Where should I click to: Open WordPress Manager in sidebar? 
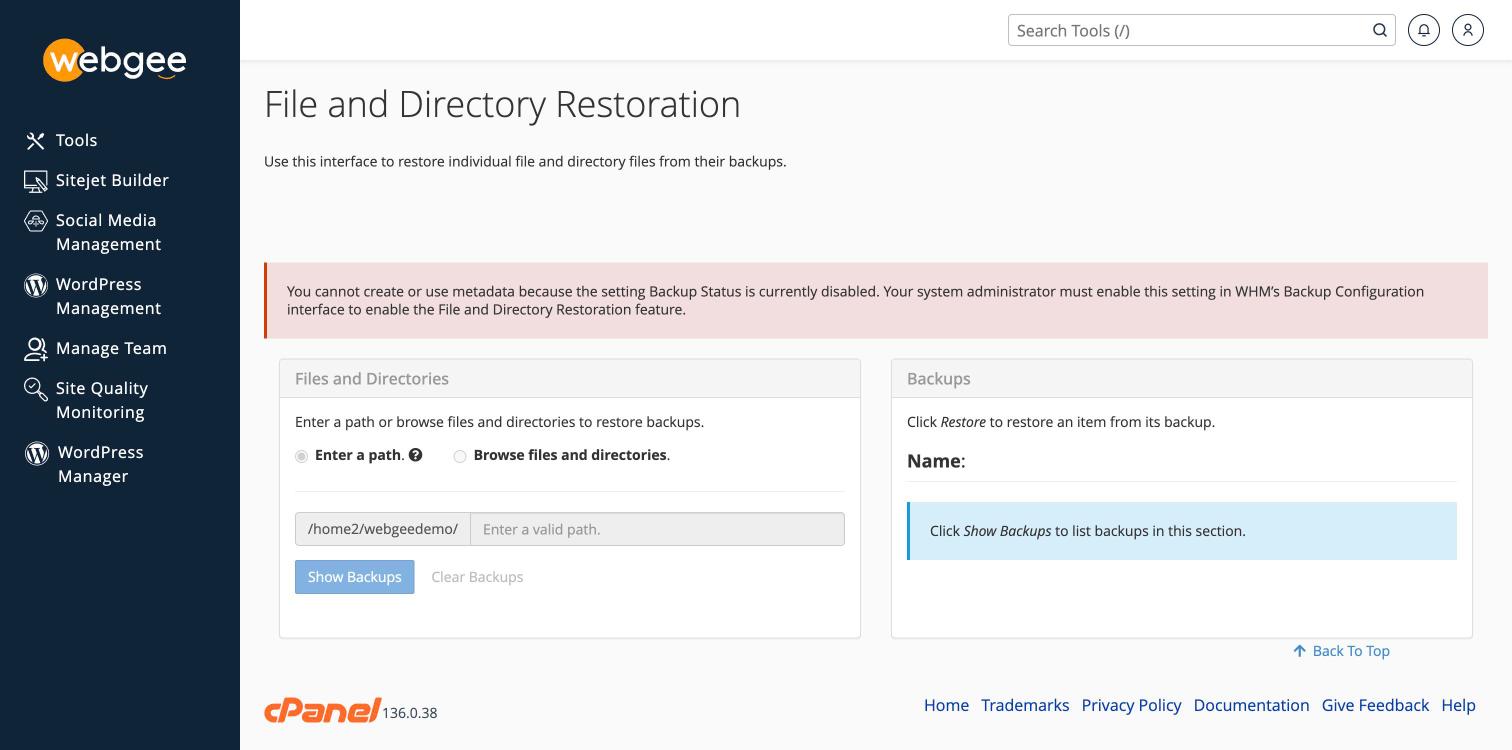coord(100,465)
